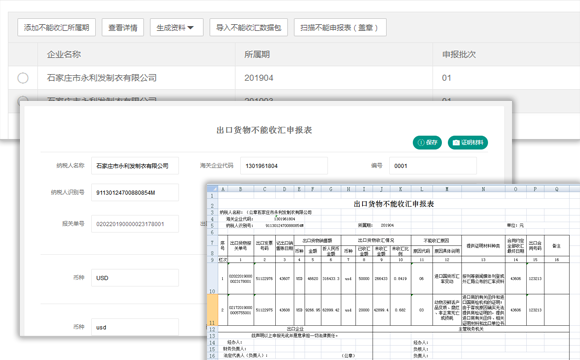Select spreadsheet column G header

(x=331, y=189)
